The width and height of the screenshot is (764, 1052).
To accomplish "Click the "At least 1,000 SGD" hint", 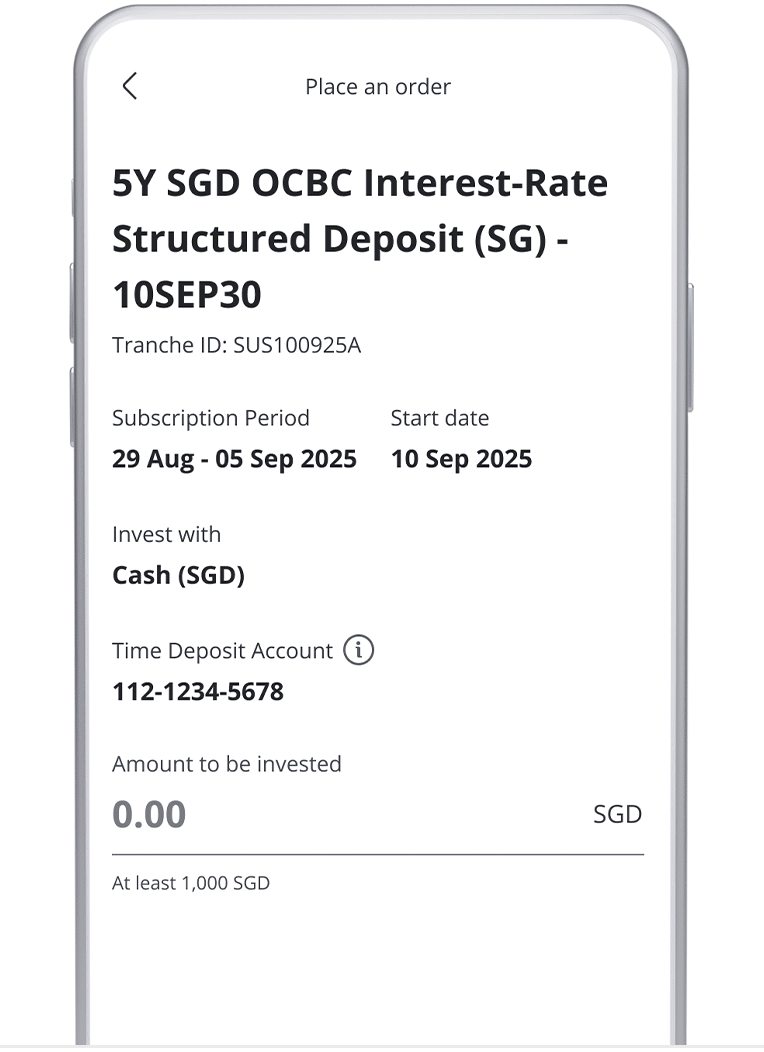I will pyautogui.click(x=191, y=883).
